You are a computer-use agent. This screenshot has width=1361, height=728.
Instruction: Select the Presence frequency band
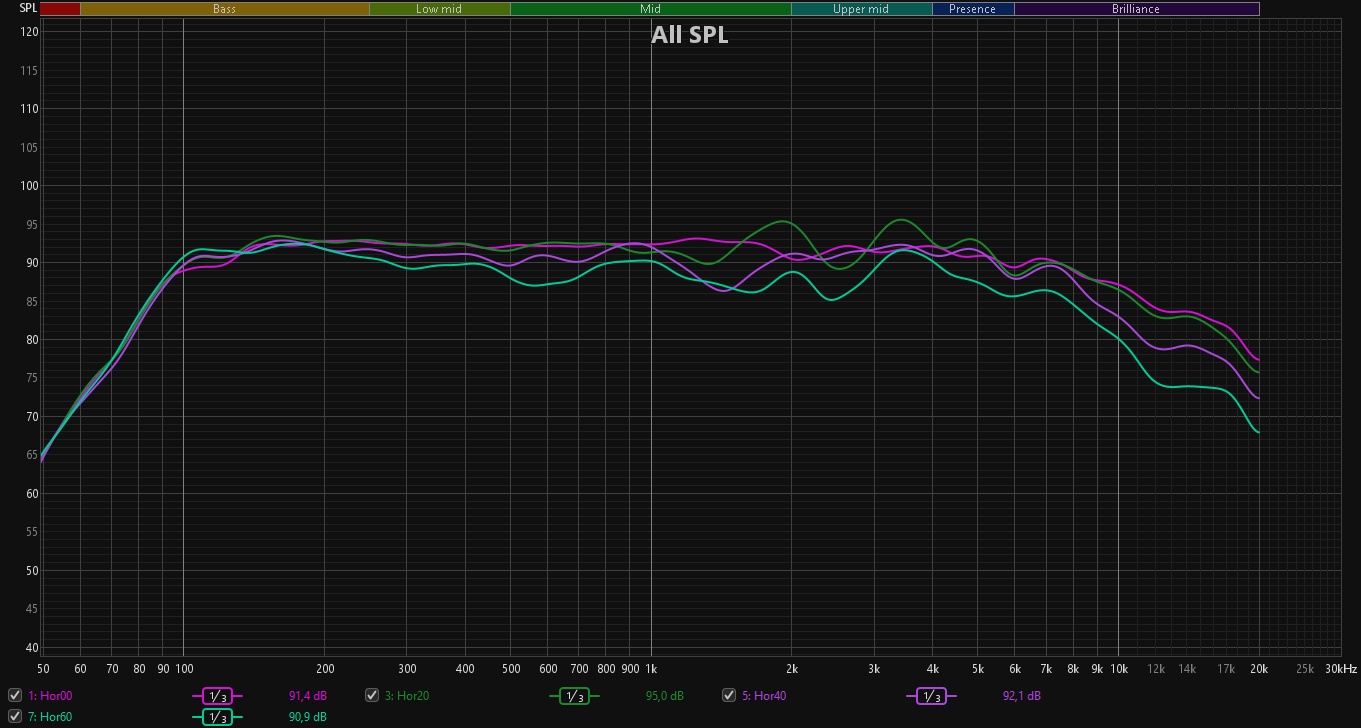click(x=973, y=9)
